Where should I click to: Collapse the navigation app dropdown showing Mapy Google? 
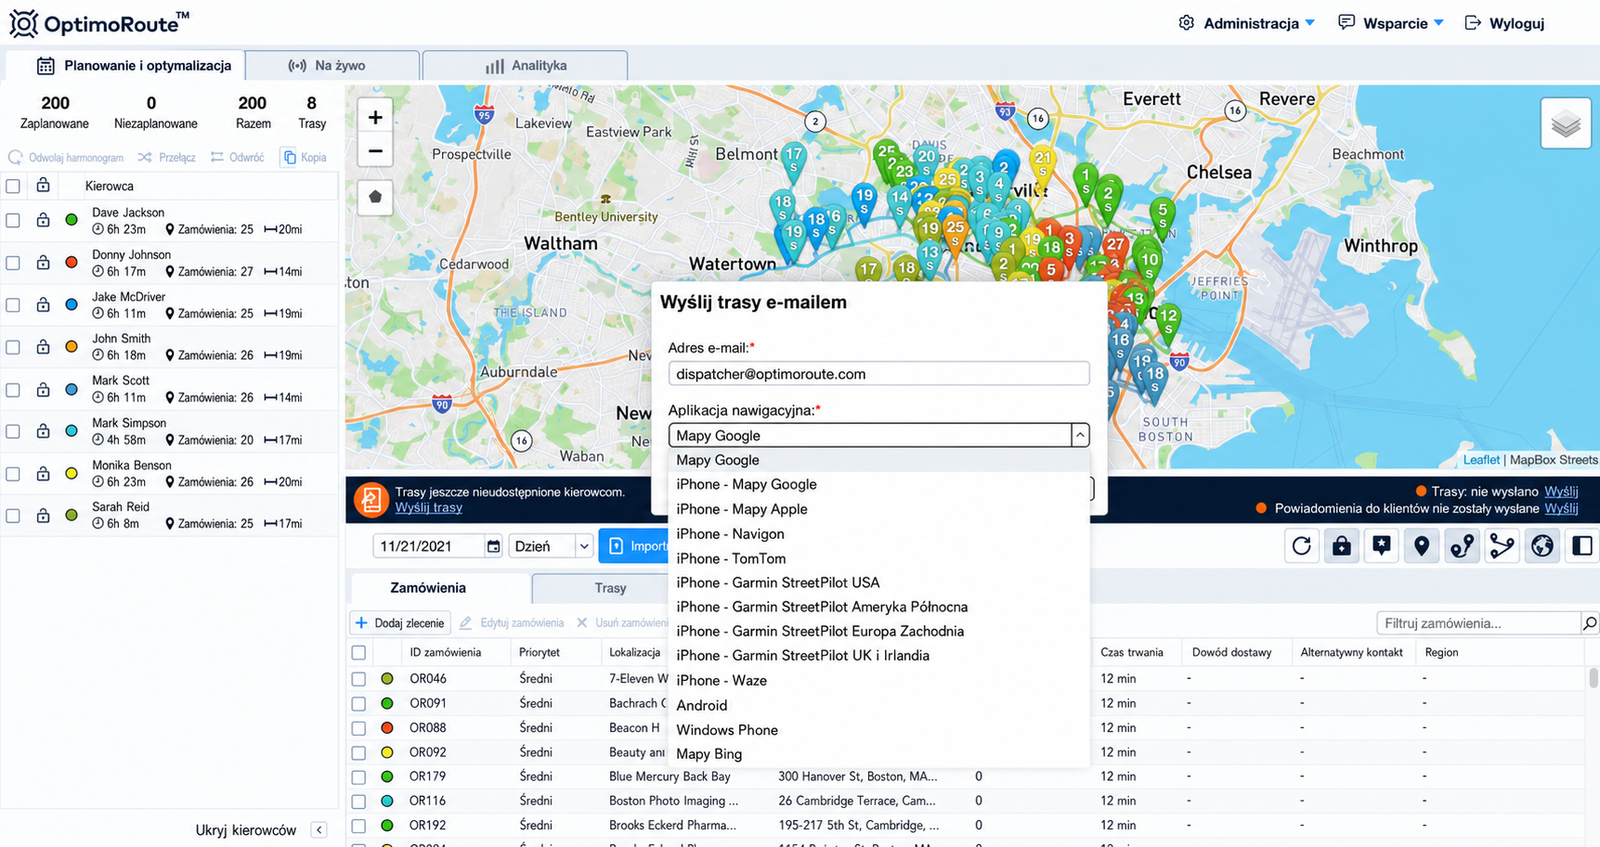pyautogui.click(x=1080, y=435)
